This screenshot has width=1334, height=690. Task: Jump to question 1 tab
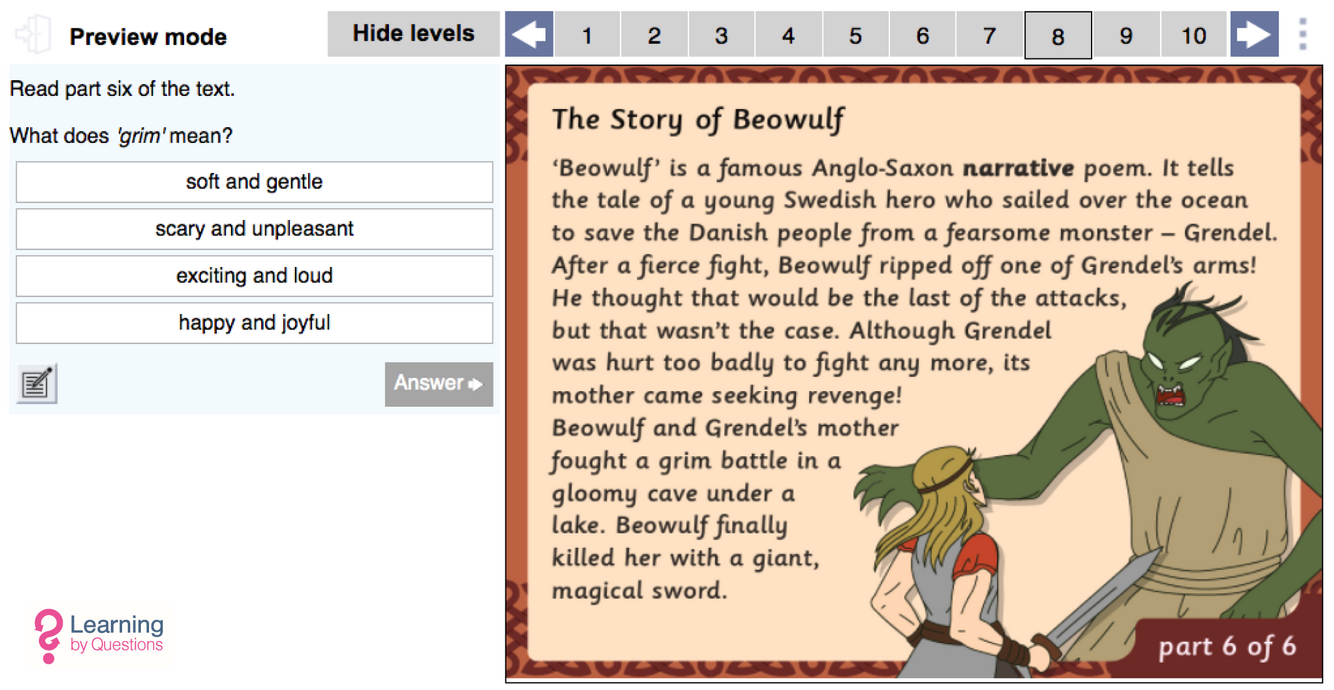point(587,36)
